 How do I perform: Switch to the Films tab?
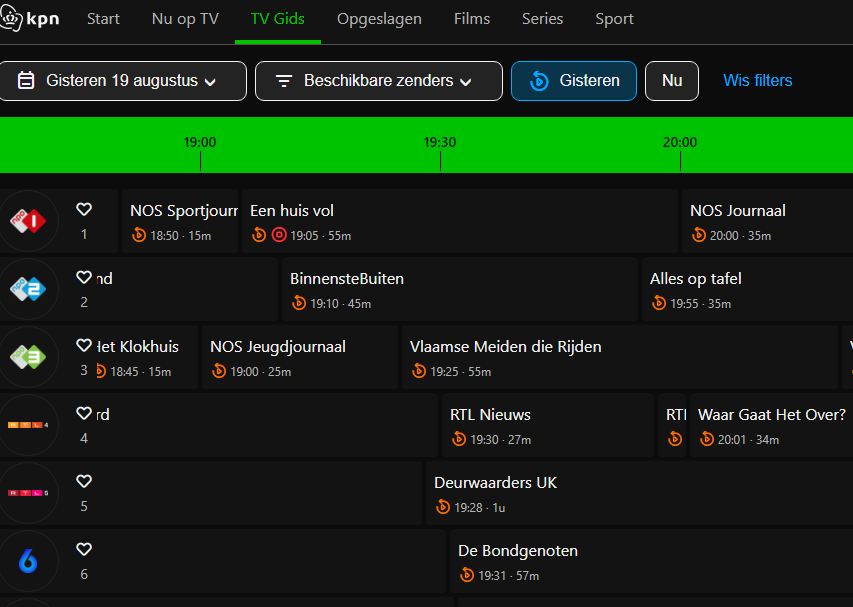[x=472, y=19]
